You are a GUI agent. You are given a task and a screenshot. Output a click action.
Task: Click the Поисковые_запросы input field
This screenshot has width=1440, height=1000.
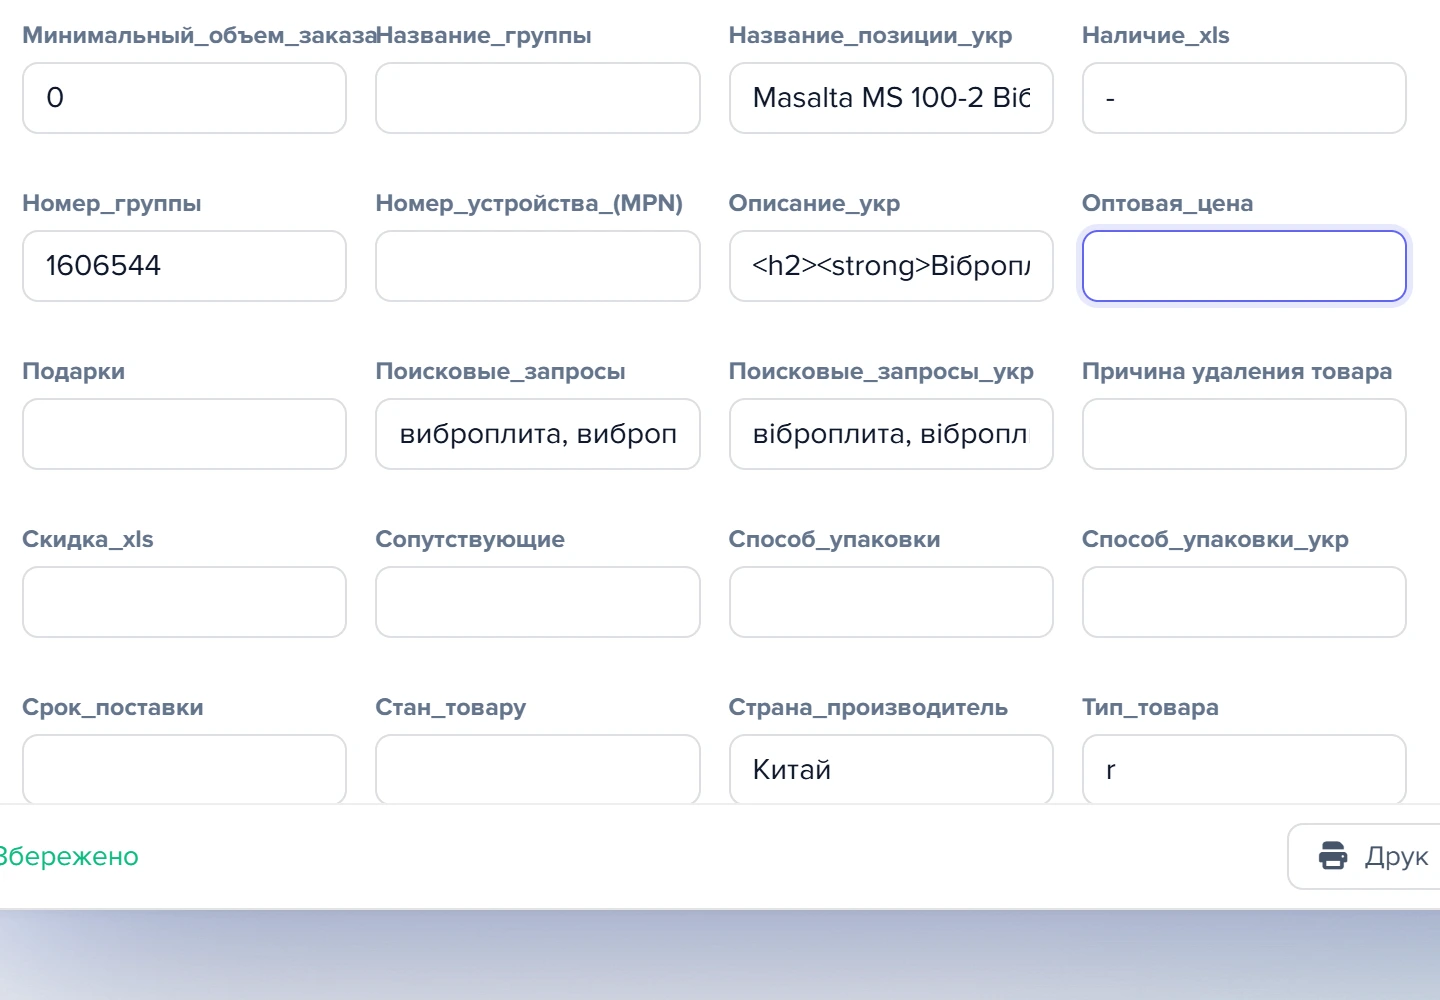(538, 434)
